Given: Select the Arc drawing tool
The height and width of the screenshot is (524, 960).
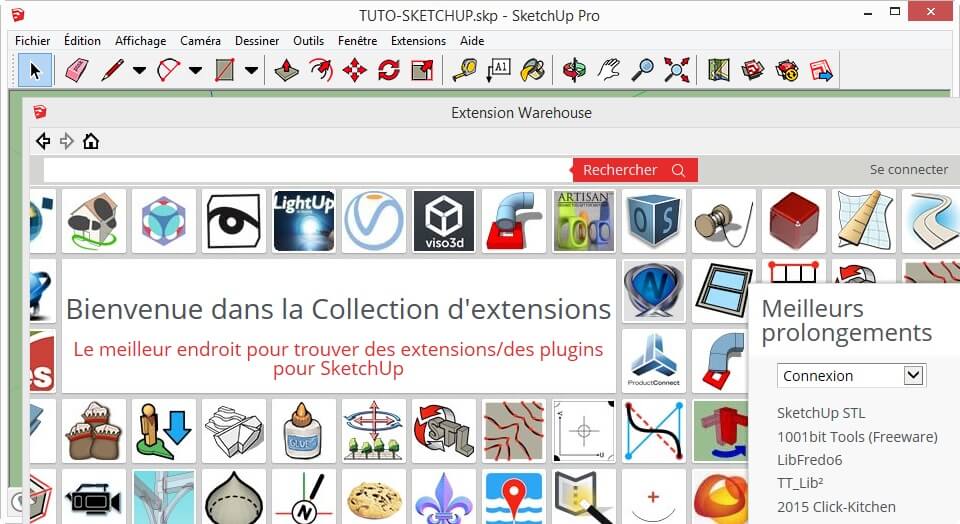Looking at the screenshot, I should click(168, 70).
